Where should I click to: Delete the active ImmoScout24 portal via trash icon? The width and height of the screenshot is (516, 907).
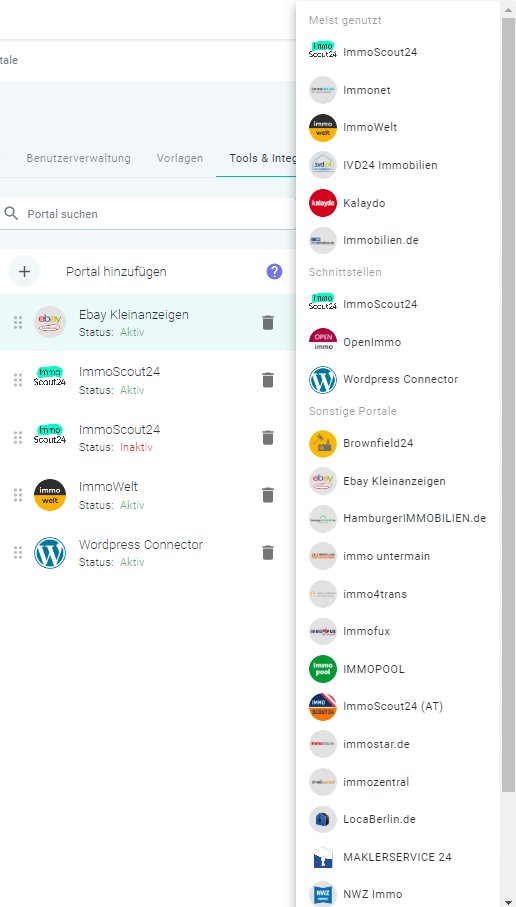click(x=267, y=380)
